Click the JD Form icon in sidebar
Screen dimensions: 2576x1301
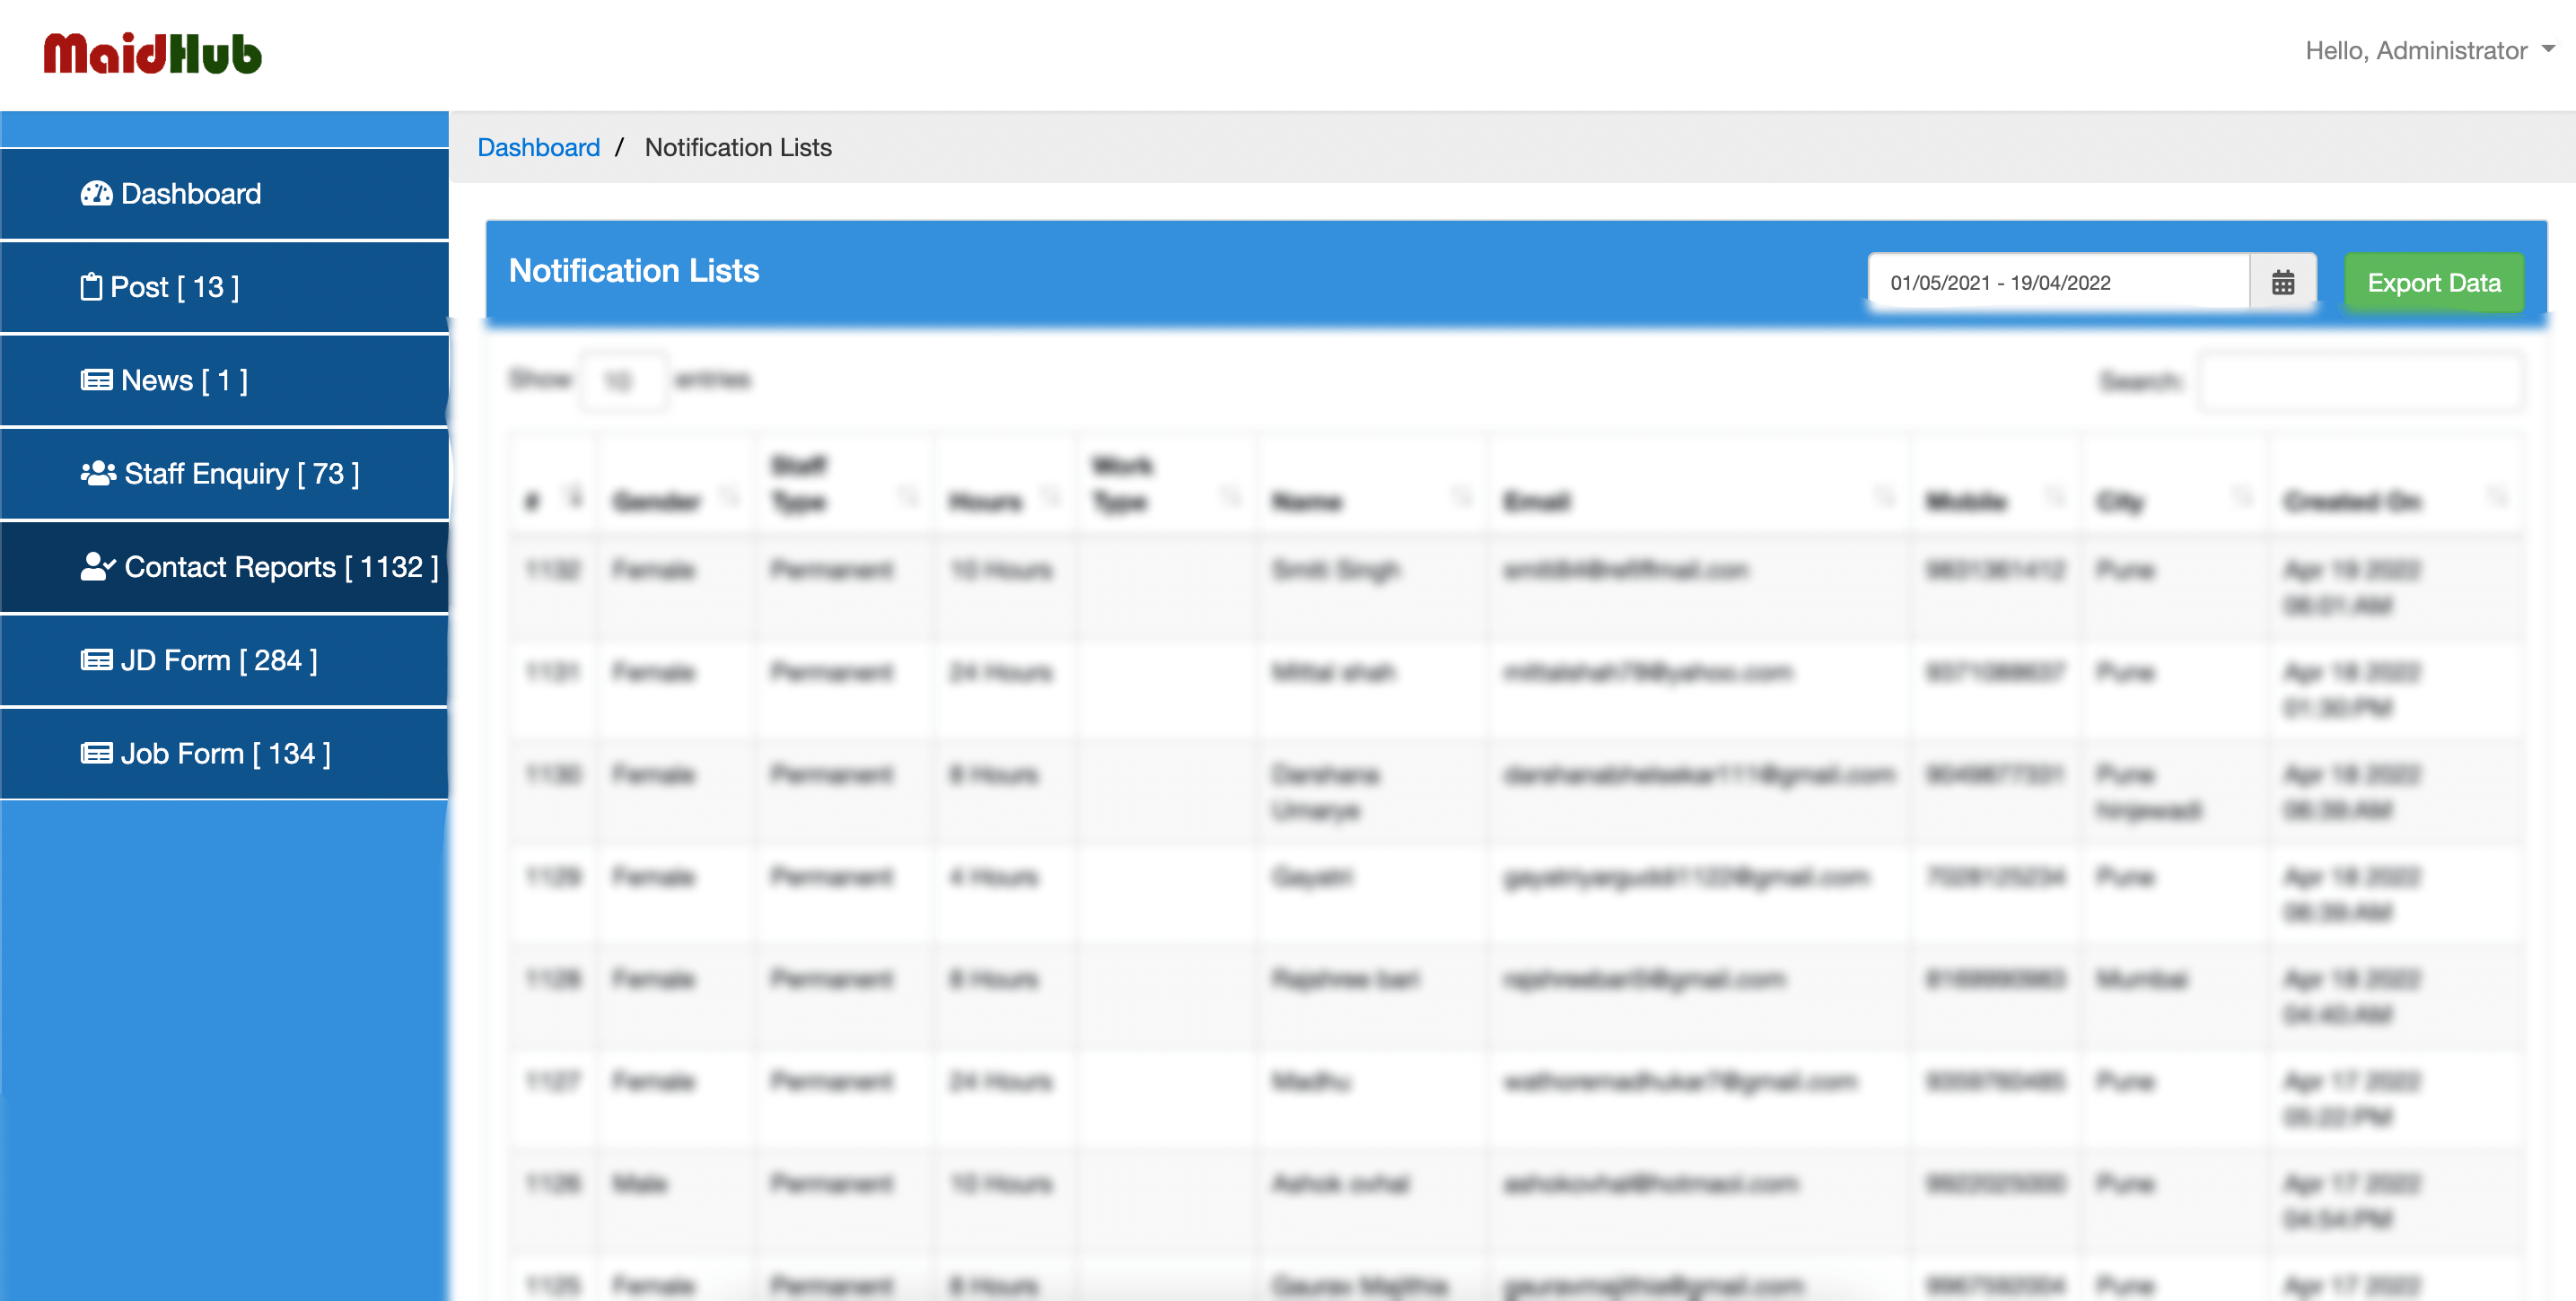pos(96,660)
